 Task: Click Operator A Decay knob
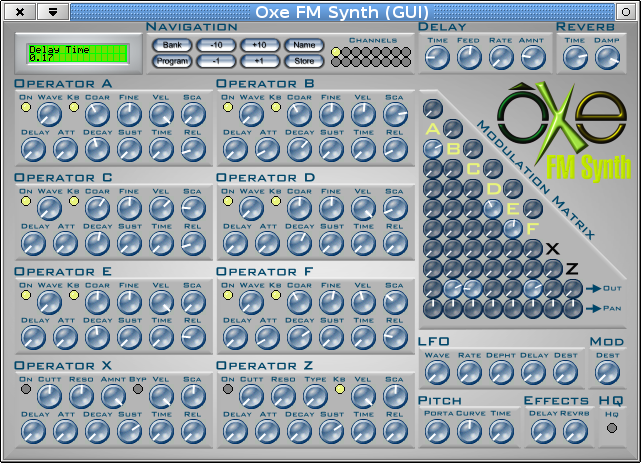97,150
